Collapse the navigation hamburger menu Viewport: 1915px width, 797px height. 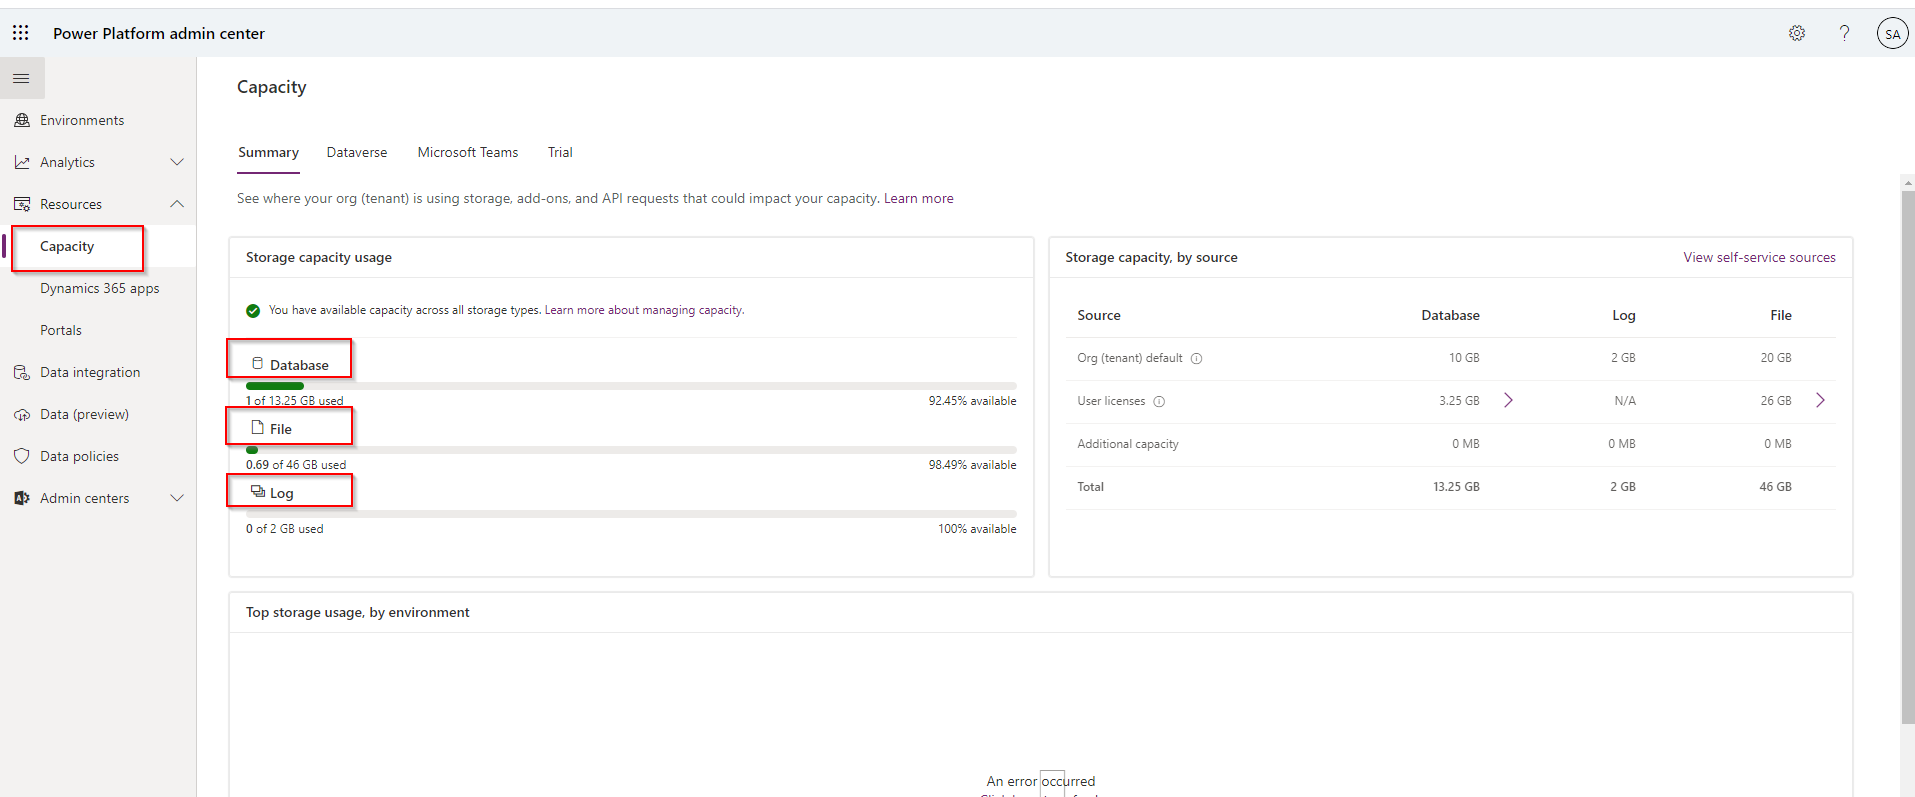21,78
